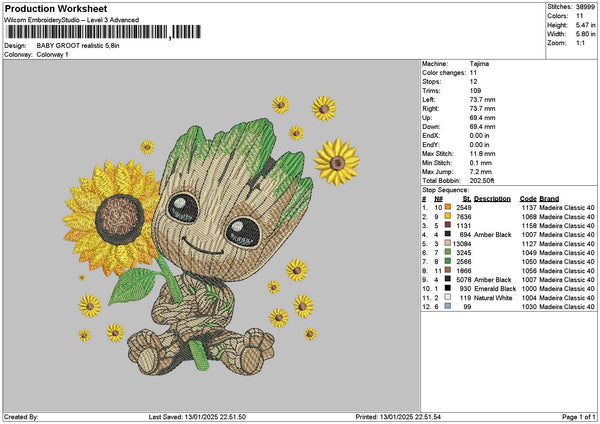Select the tan swatch for code 1056
This screenshot has width=600, height=424.
click(x=448, y=270)
